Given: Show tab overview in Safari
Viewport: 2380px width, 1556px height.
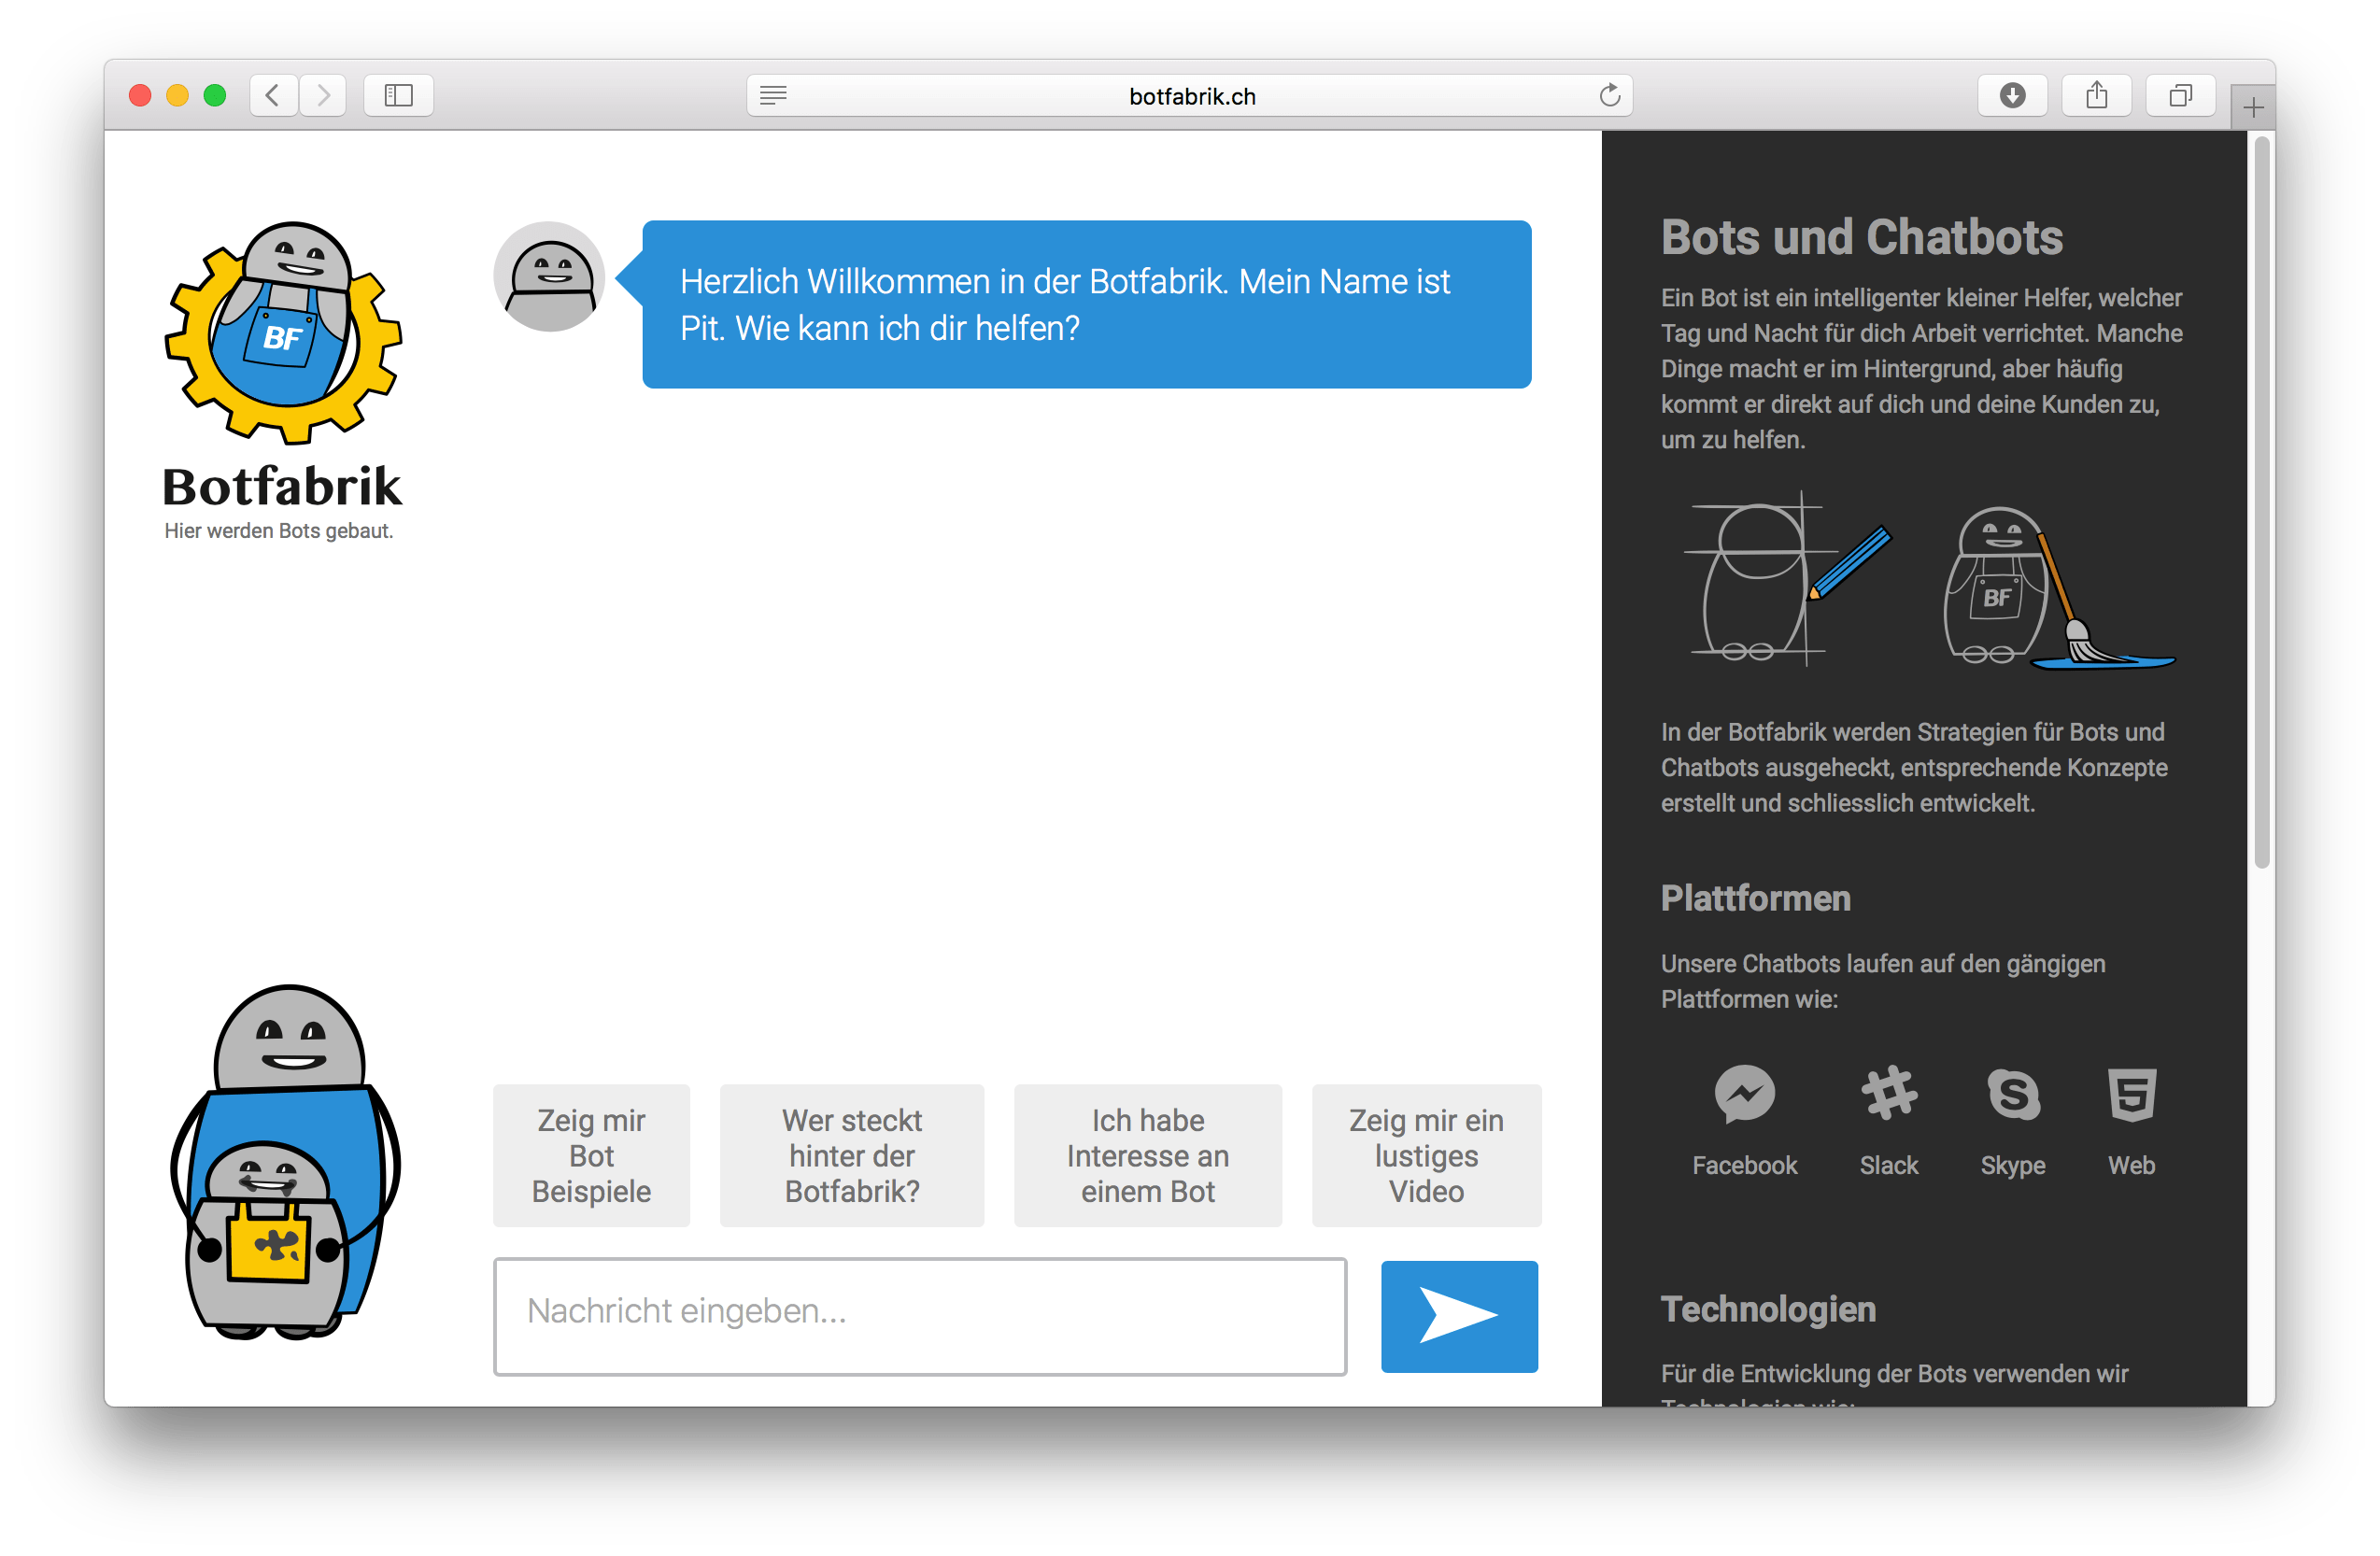Looking at the screenshot, I should point(2181,95).
